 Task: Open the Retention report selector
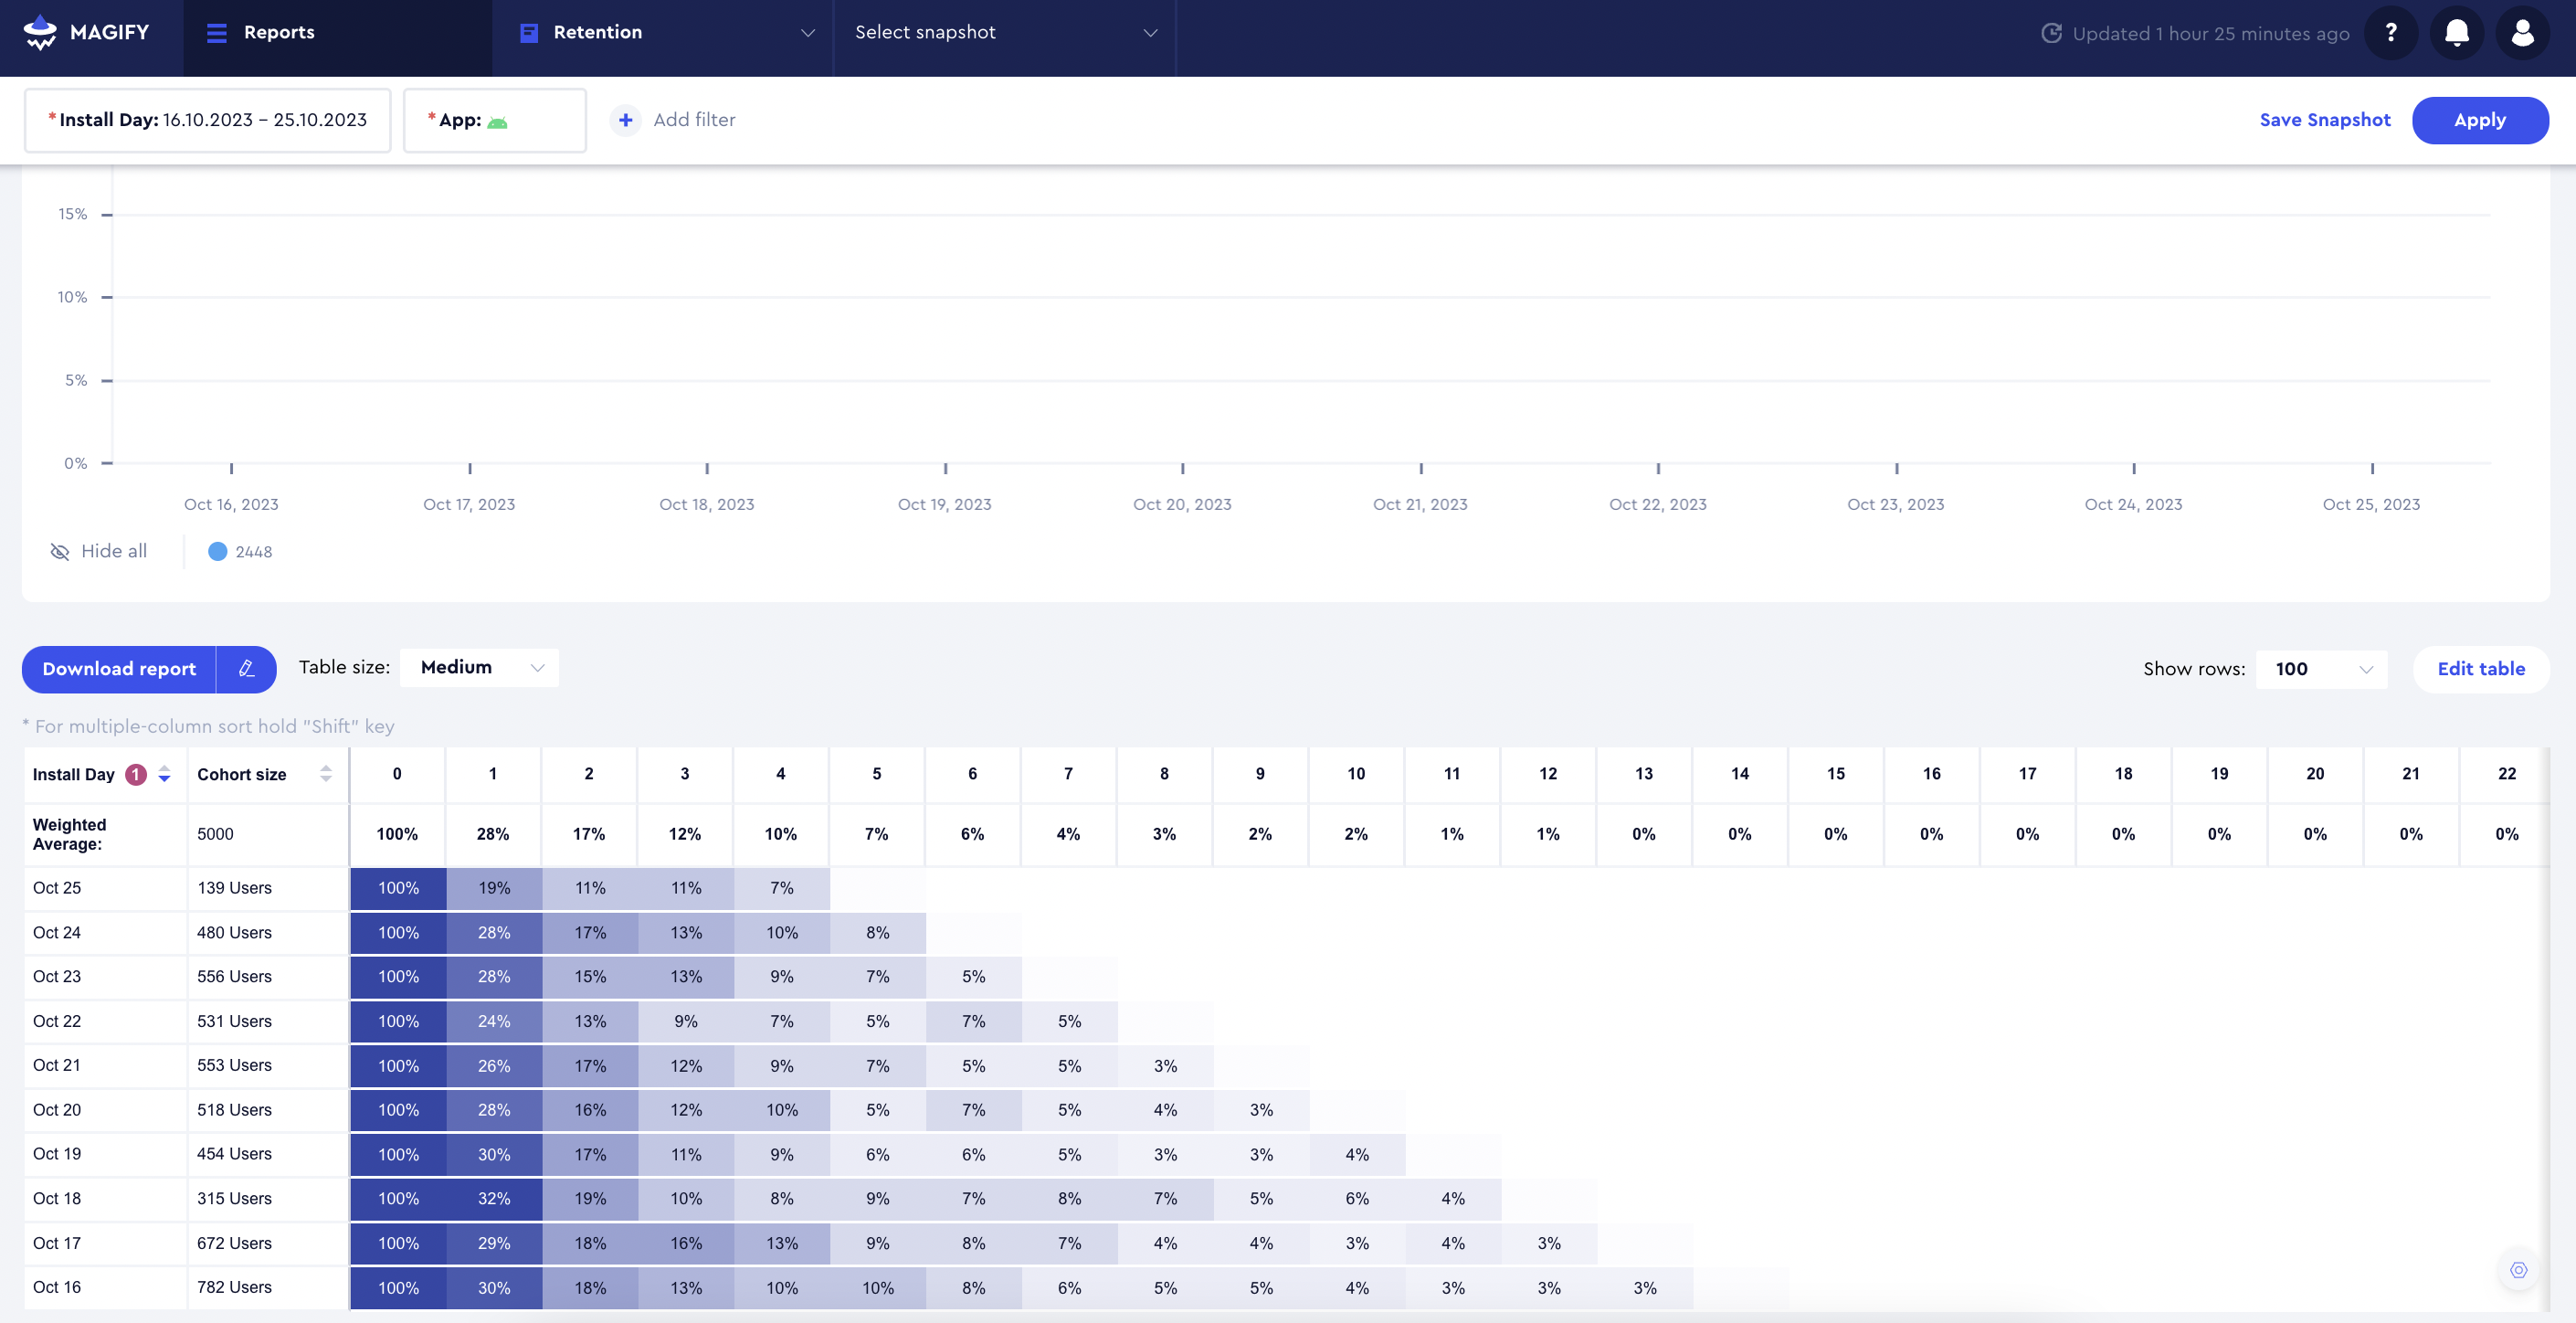663,33
